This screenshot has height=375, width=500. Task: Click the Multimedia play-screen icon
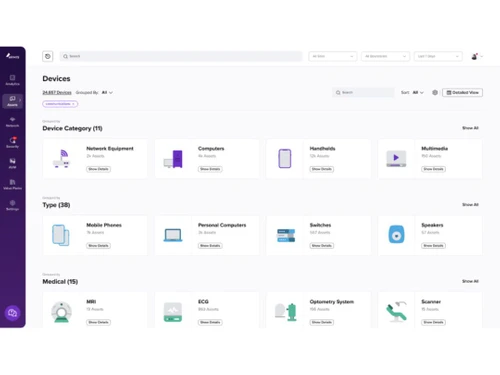tap(396, 158)
